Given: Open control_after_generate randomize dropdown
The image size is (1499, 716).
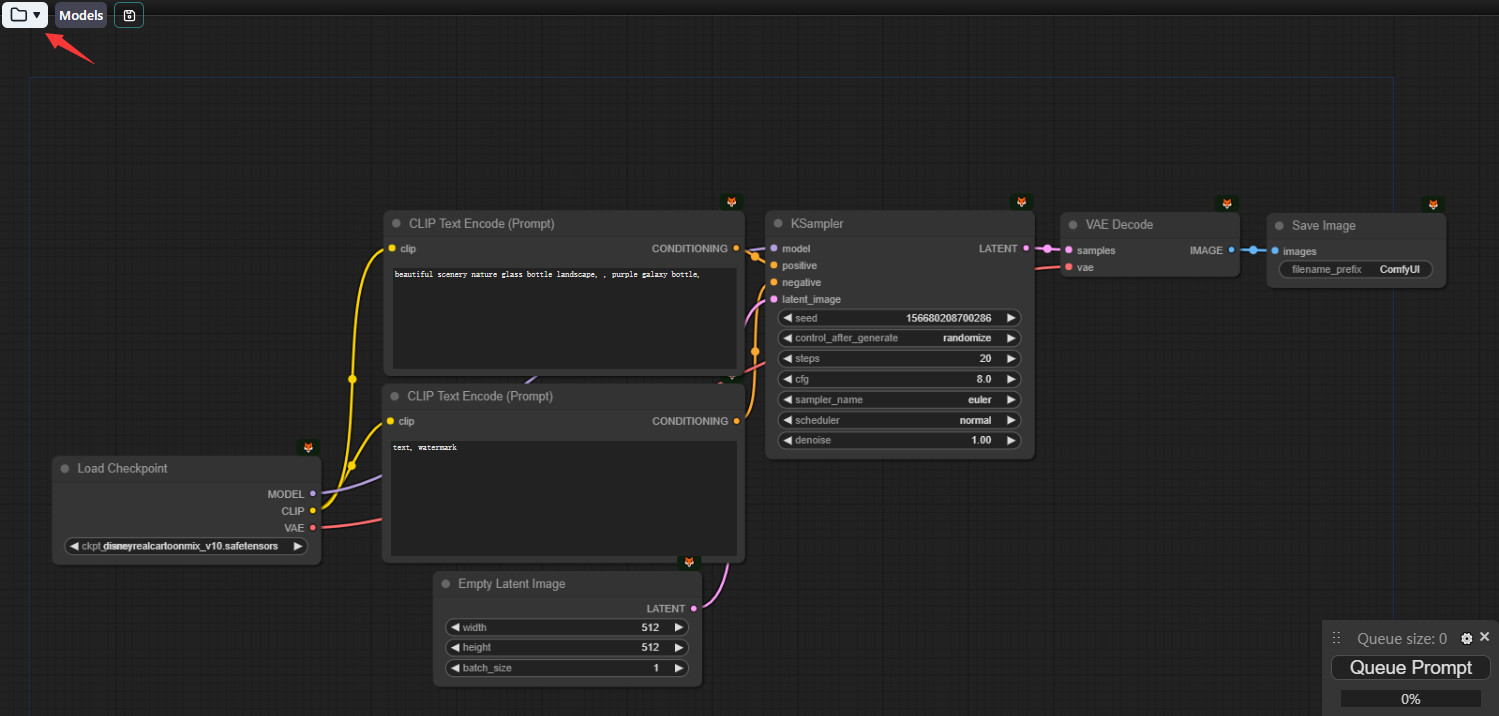Looking at the screenshot, I should 899,338.
